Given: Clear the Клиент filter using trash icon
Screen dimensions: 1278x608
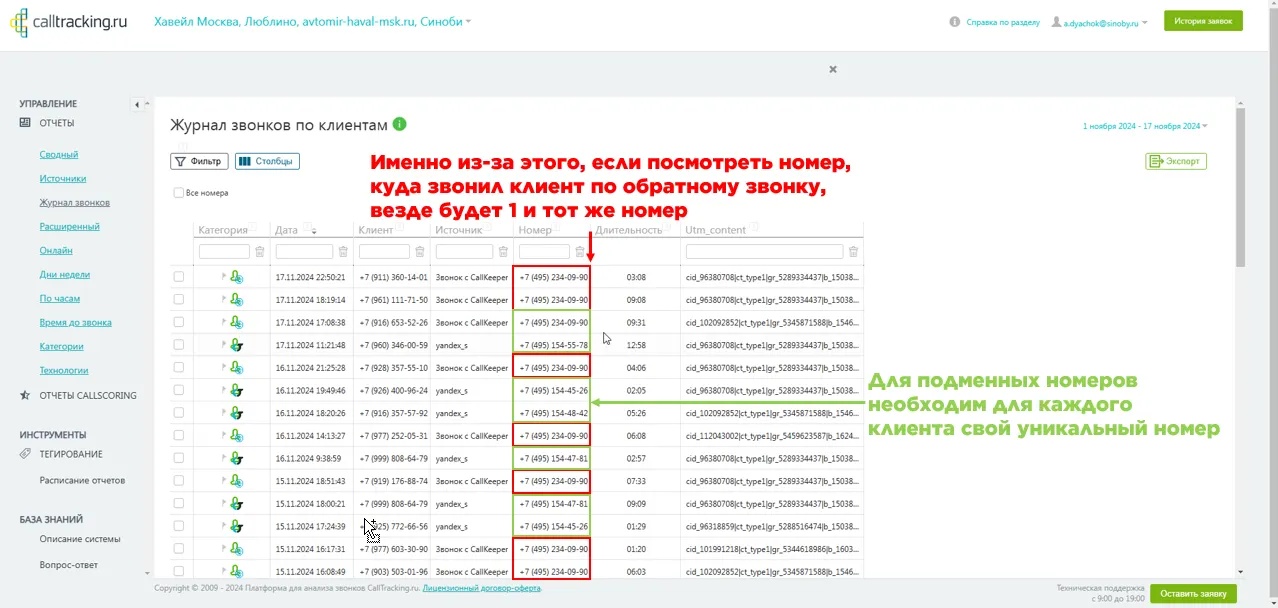Looking at the screenshot, I should 420,252.
